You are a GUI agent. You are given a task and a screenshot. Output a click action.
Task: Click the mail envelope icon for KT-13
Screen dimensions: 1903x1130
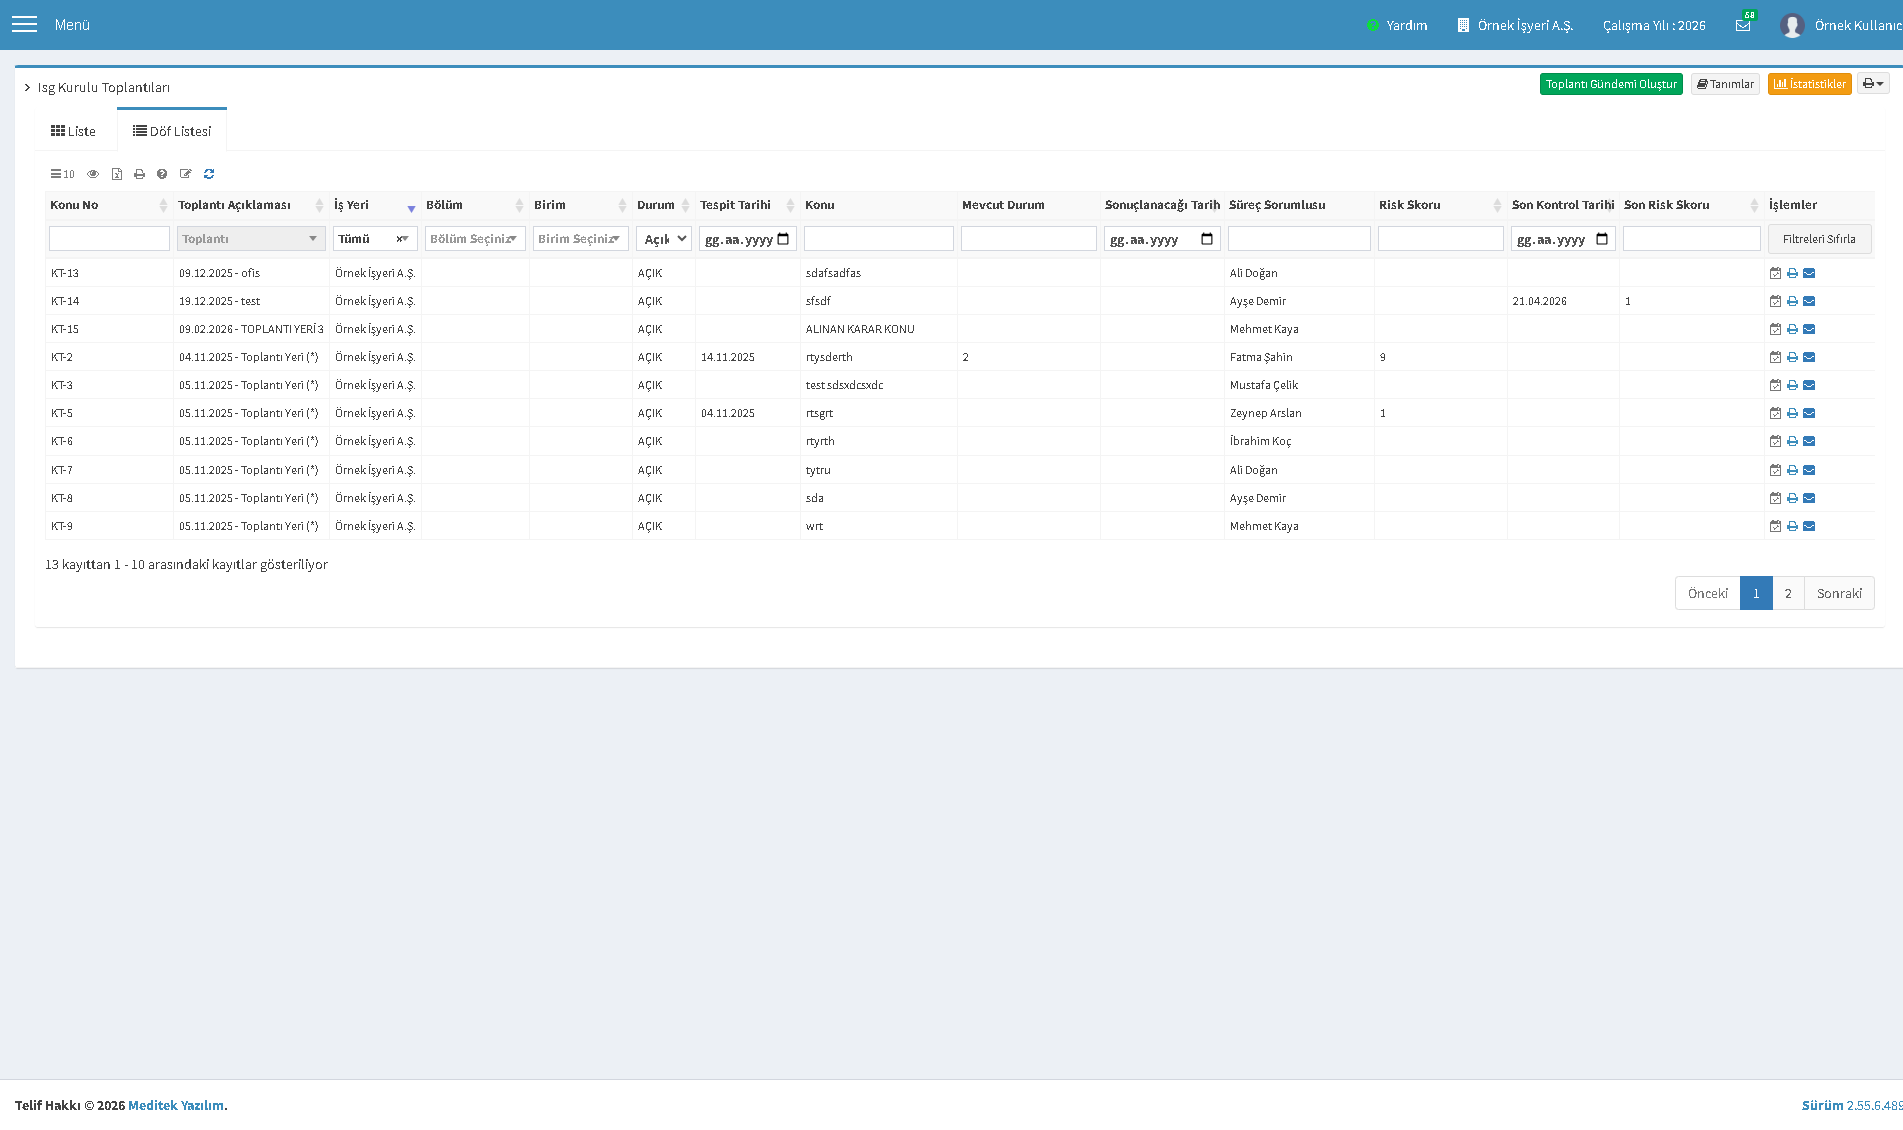[x=1809, y=273]
